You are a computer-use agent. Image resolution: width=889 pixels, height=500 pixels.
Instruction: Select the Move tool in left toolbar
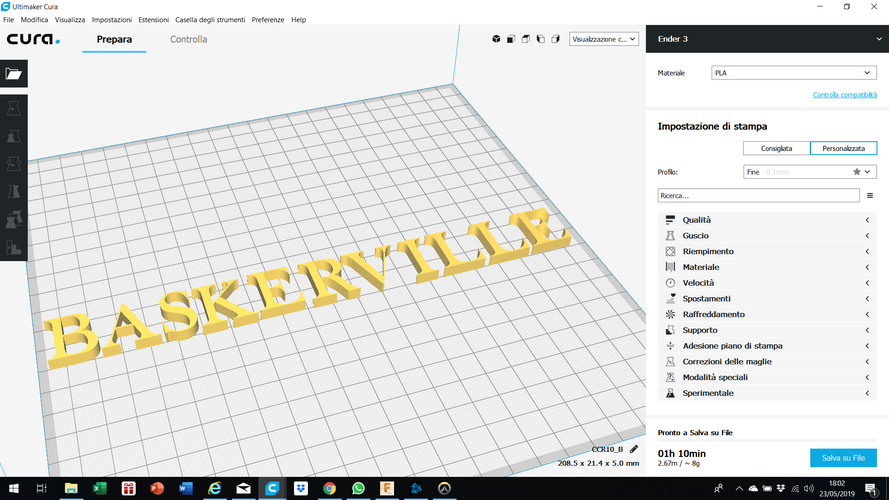point(14,108)
